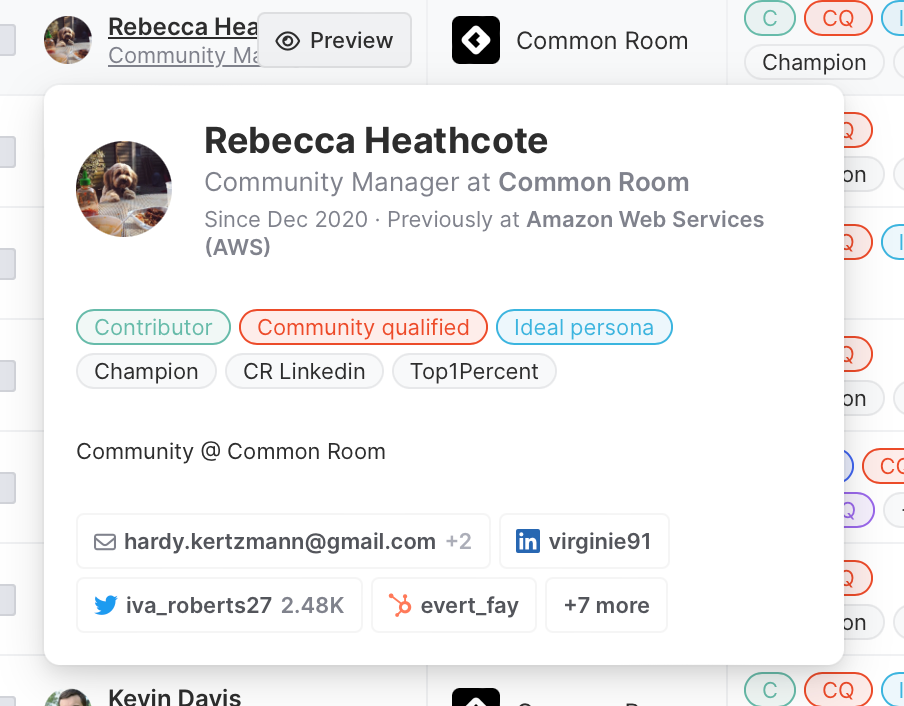Open Kevin Davis member row
Viewport: 904px width, 706px height.
(x=174, y=697)
